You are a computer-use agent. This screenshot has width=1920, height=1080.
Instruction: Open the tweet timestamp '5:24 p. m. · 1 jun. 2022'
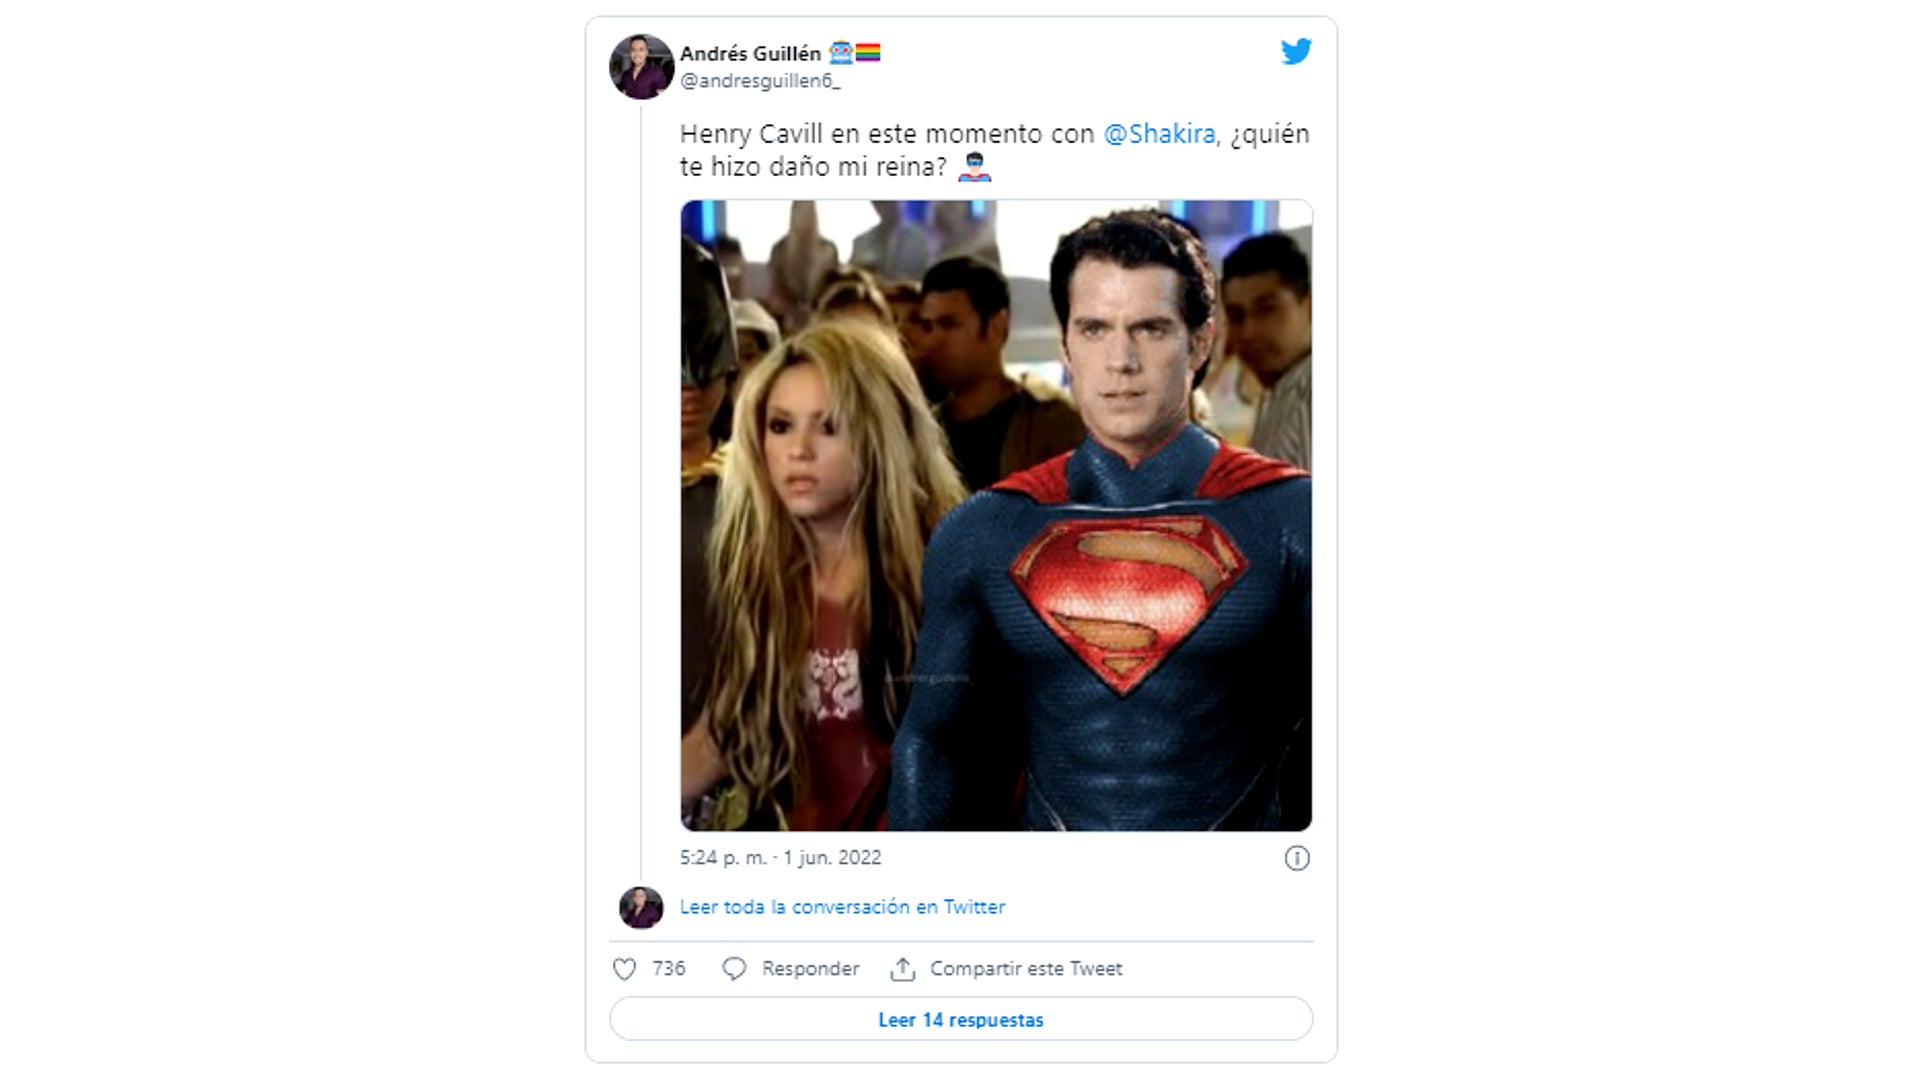[780, 858]
